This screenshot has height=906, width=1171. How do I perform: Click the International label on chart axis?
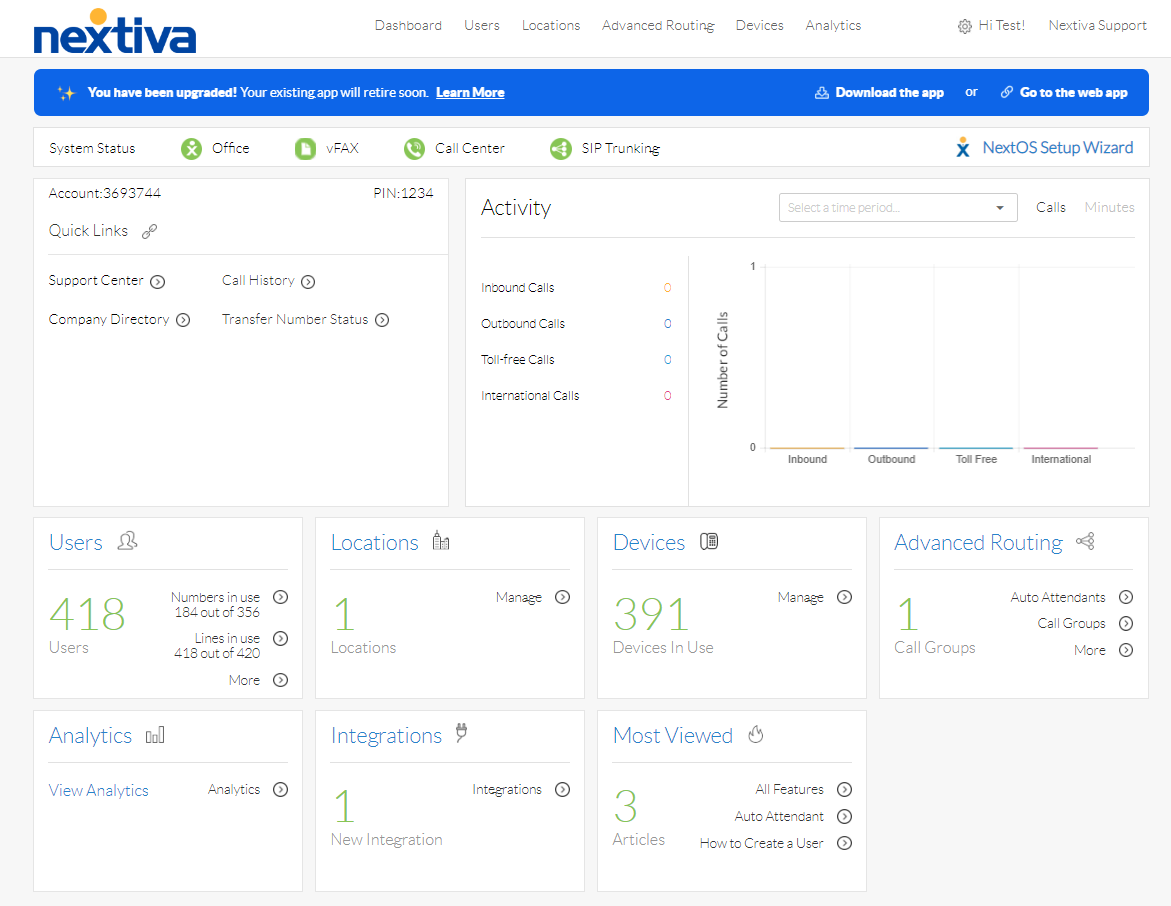[x=1060, y=459]
